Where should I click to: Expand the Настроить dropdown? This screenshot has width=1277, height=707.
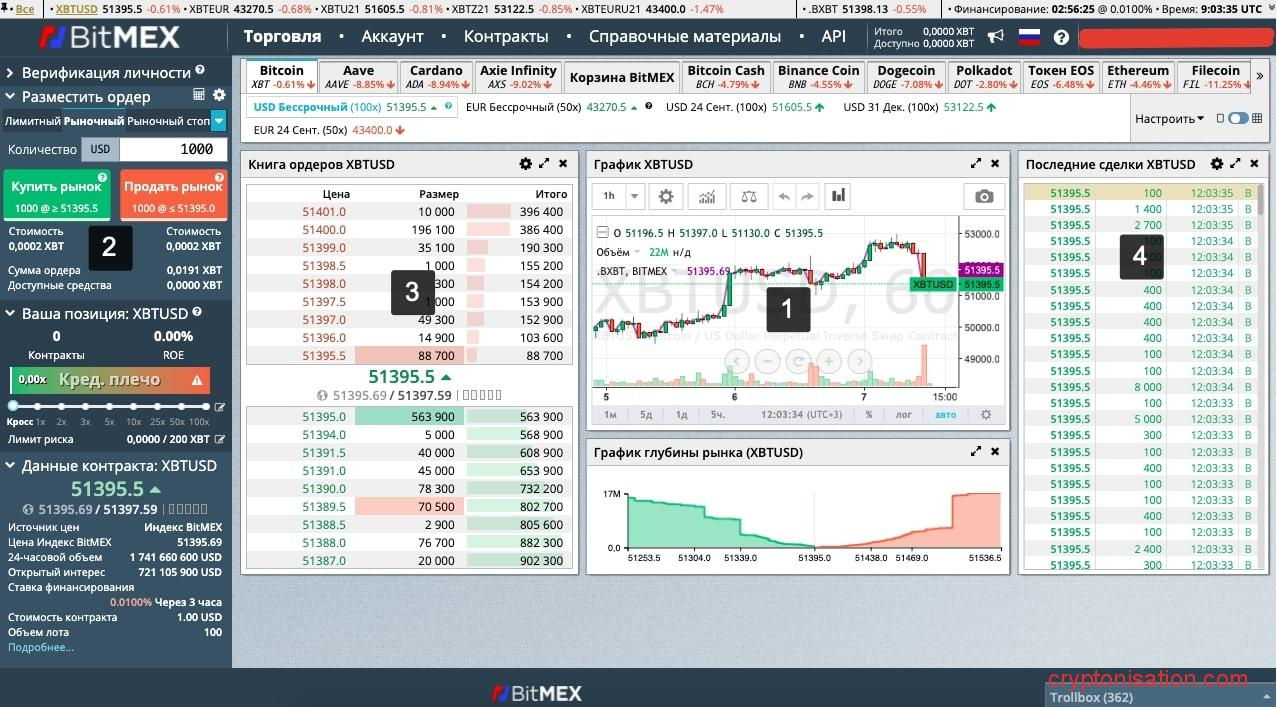click(1169, 118)
